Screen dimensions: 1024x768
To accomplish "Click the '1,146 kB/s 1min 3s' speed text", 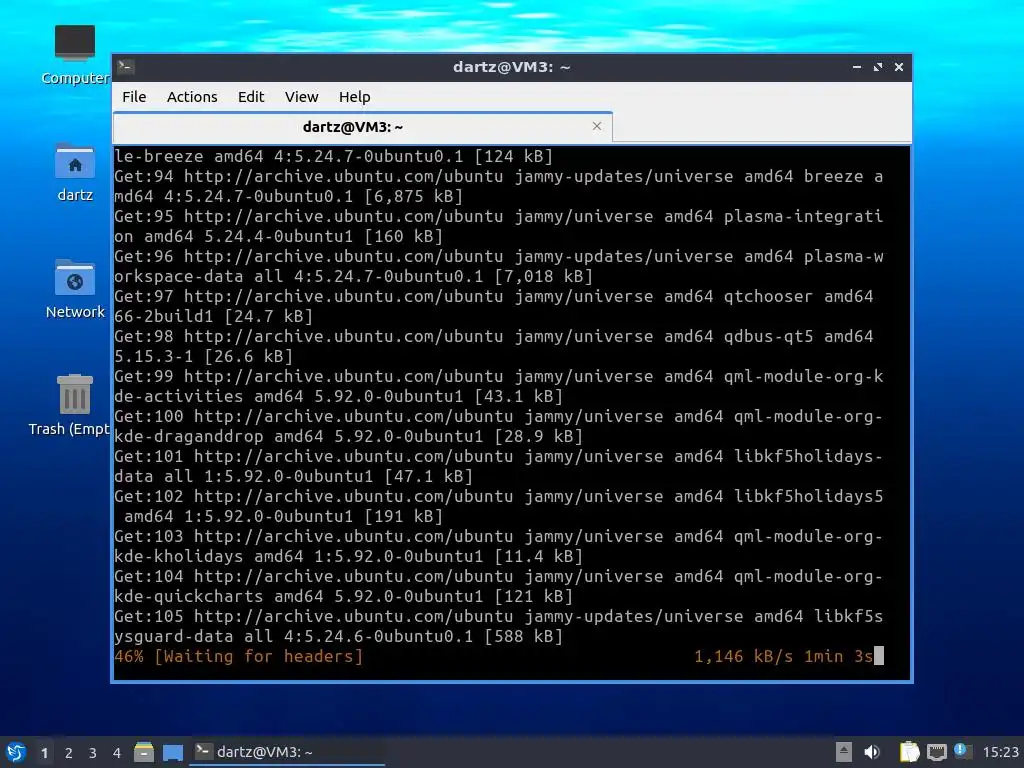I will coord(783,656).
